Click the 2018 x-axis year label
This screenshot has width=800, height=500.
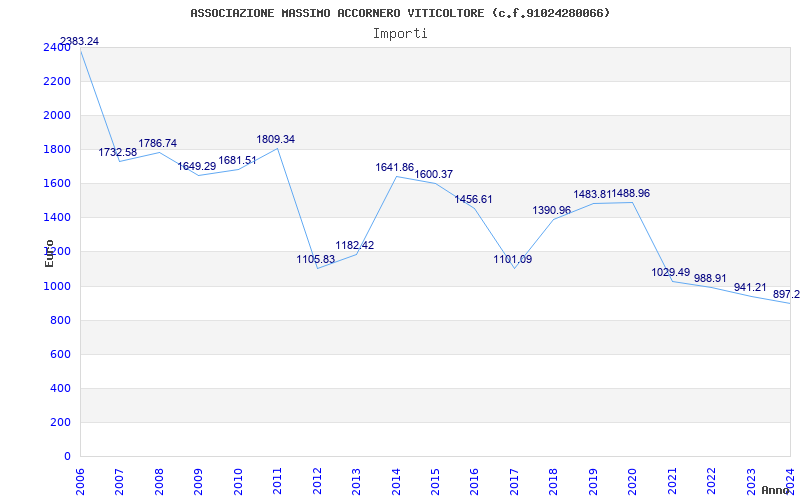click(x=554, y=481)
